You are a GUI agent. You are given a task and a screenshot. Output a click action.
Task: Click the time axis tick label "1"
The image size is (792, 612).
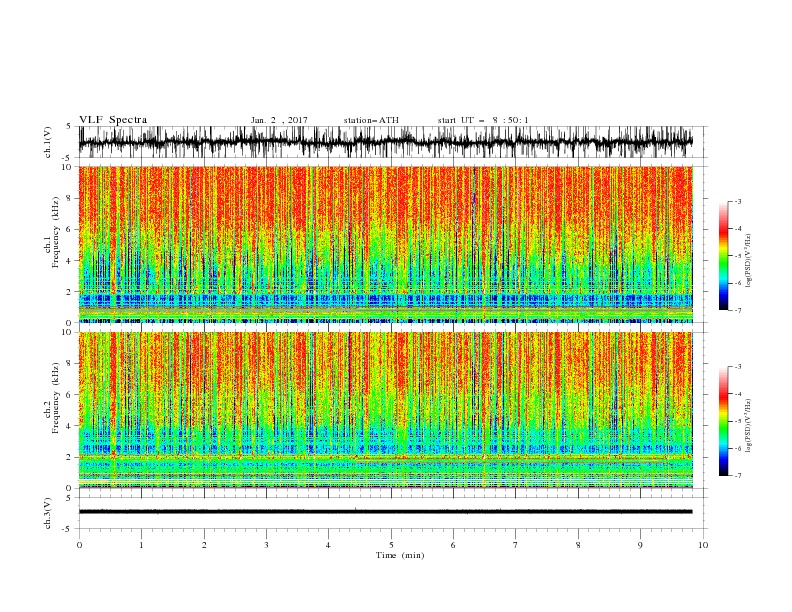(141, 545)
